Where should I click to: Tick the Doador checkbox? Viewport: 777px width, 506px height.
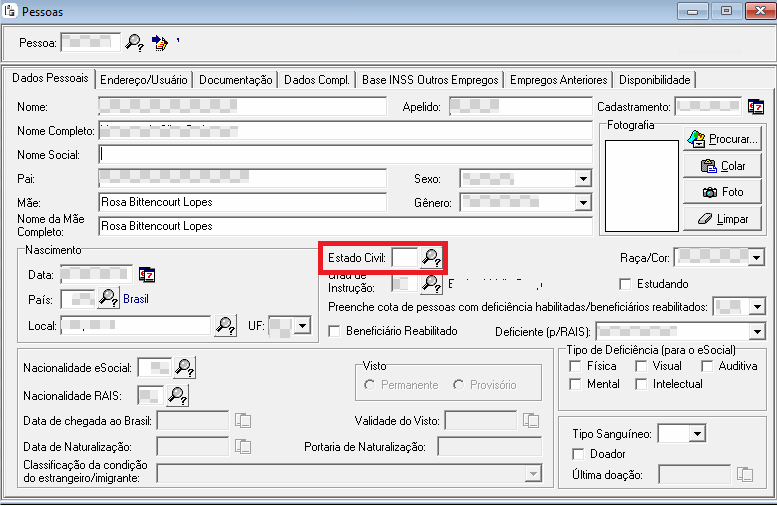(x=576, y=454)
